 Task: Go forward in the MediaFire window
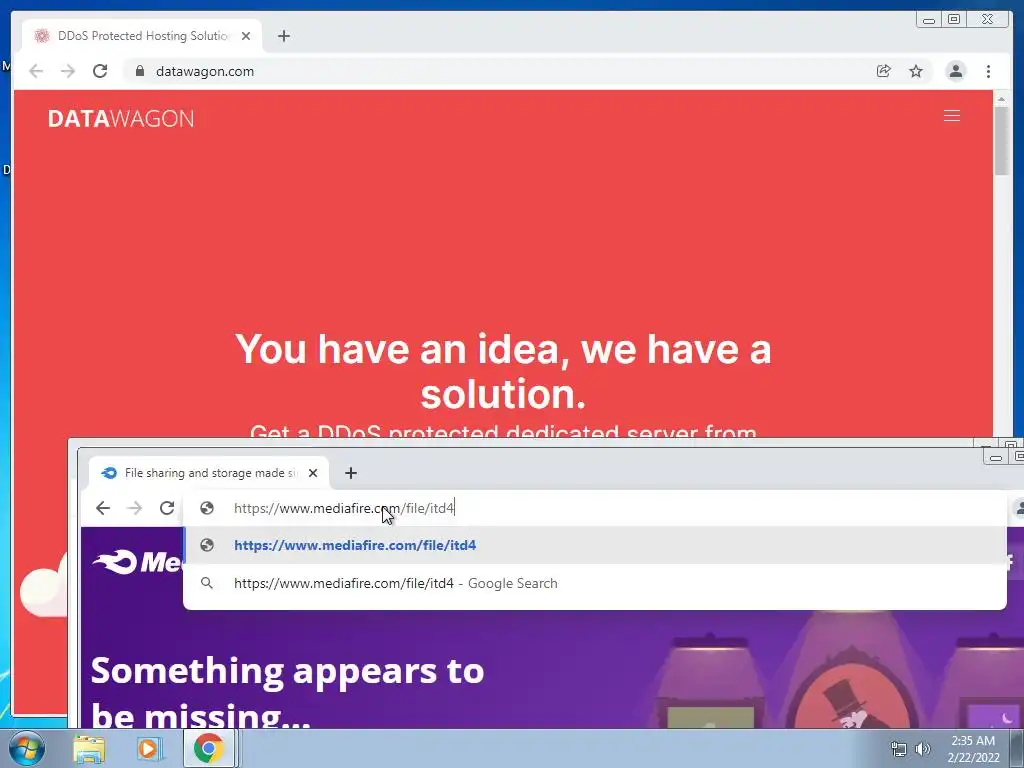tap(135, 507)
